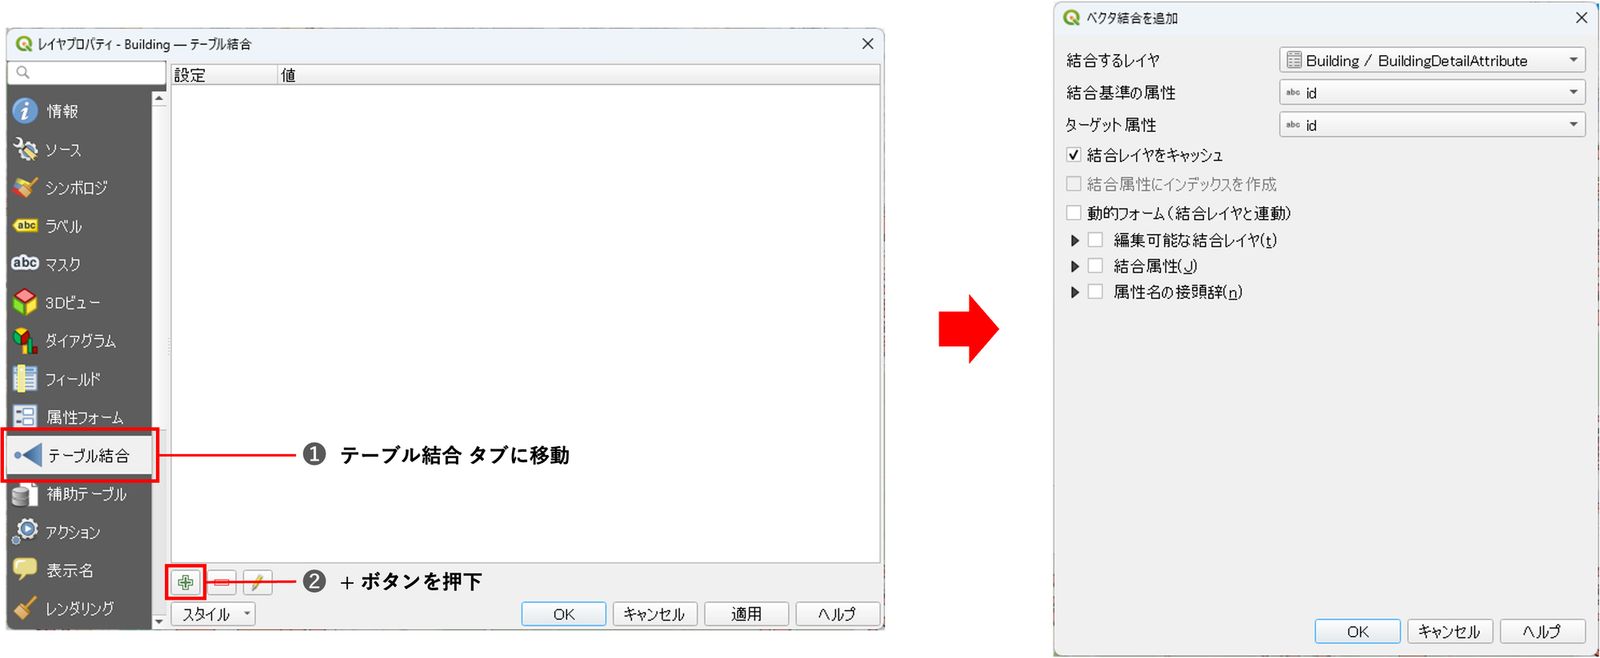Open the シンボロジ (Symbology) sidebar tab
The image size is (1600, 658).
[78, 188]
